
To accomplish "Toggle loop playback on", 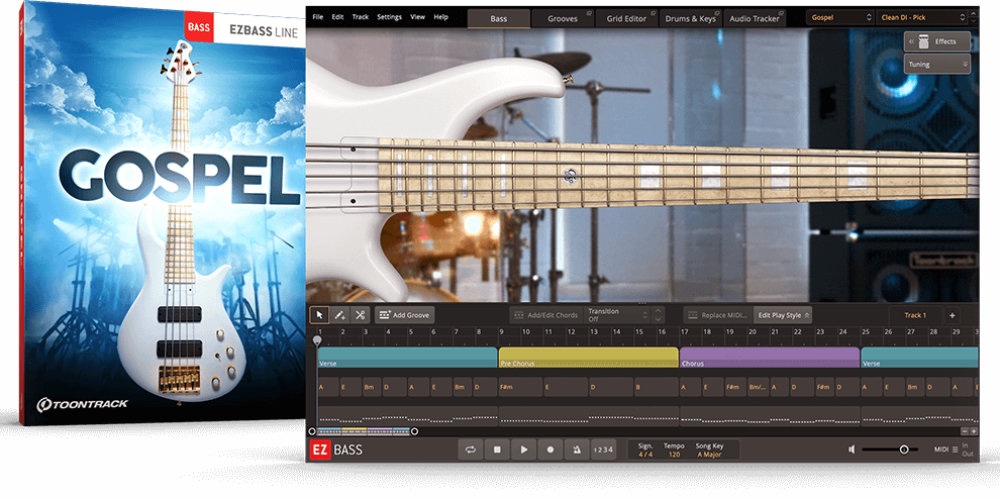I will 469,450.
